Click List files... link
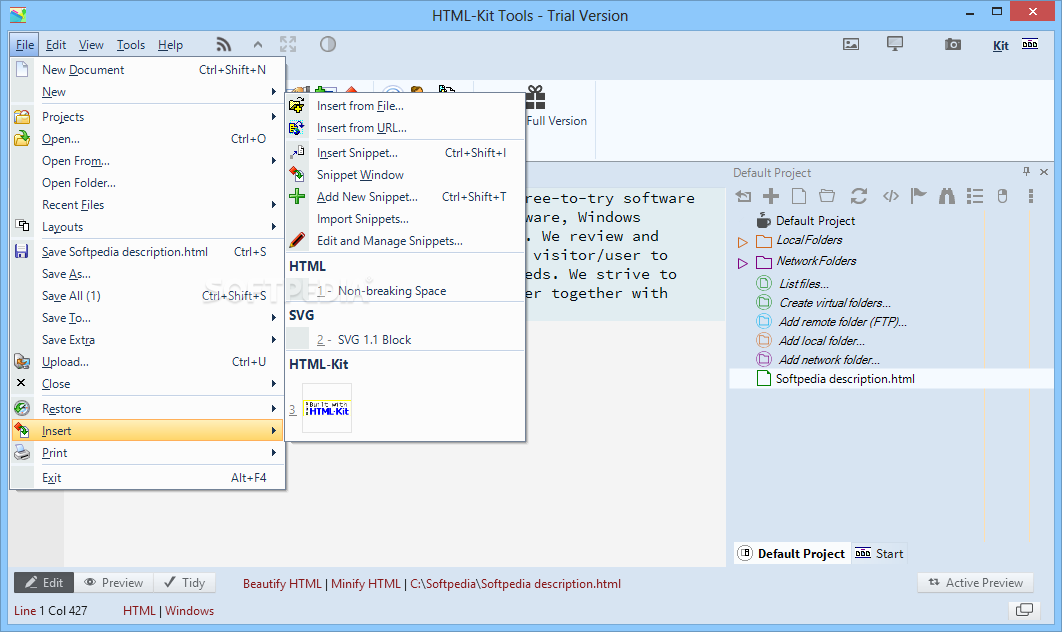 pos(804,284)
